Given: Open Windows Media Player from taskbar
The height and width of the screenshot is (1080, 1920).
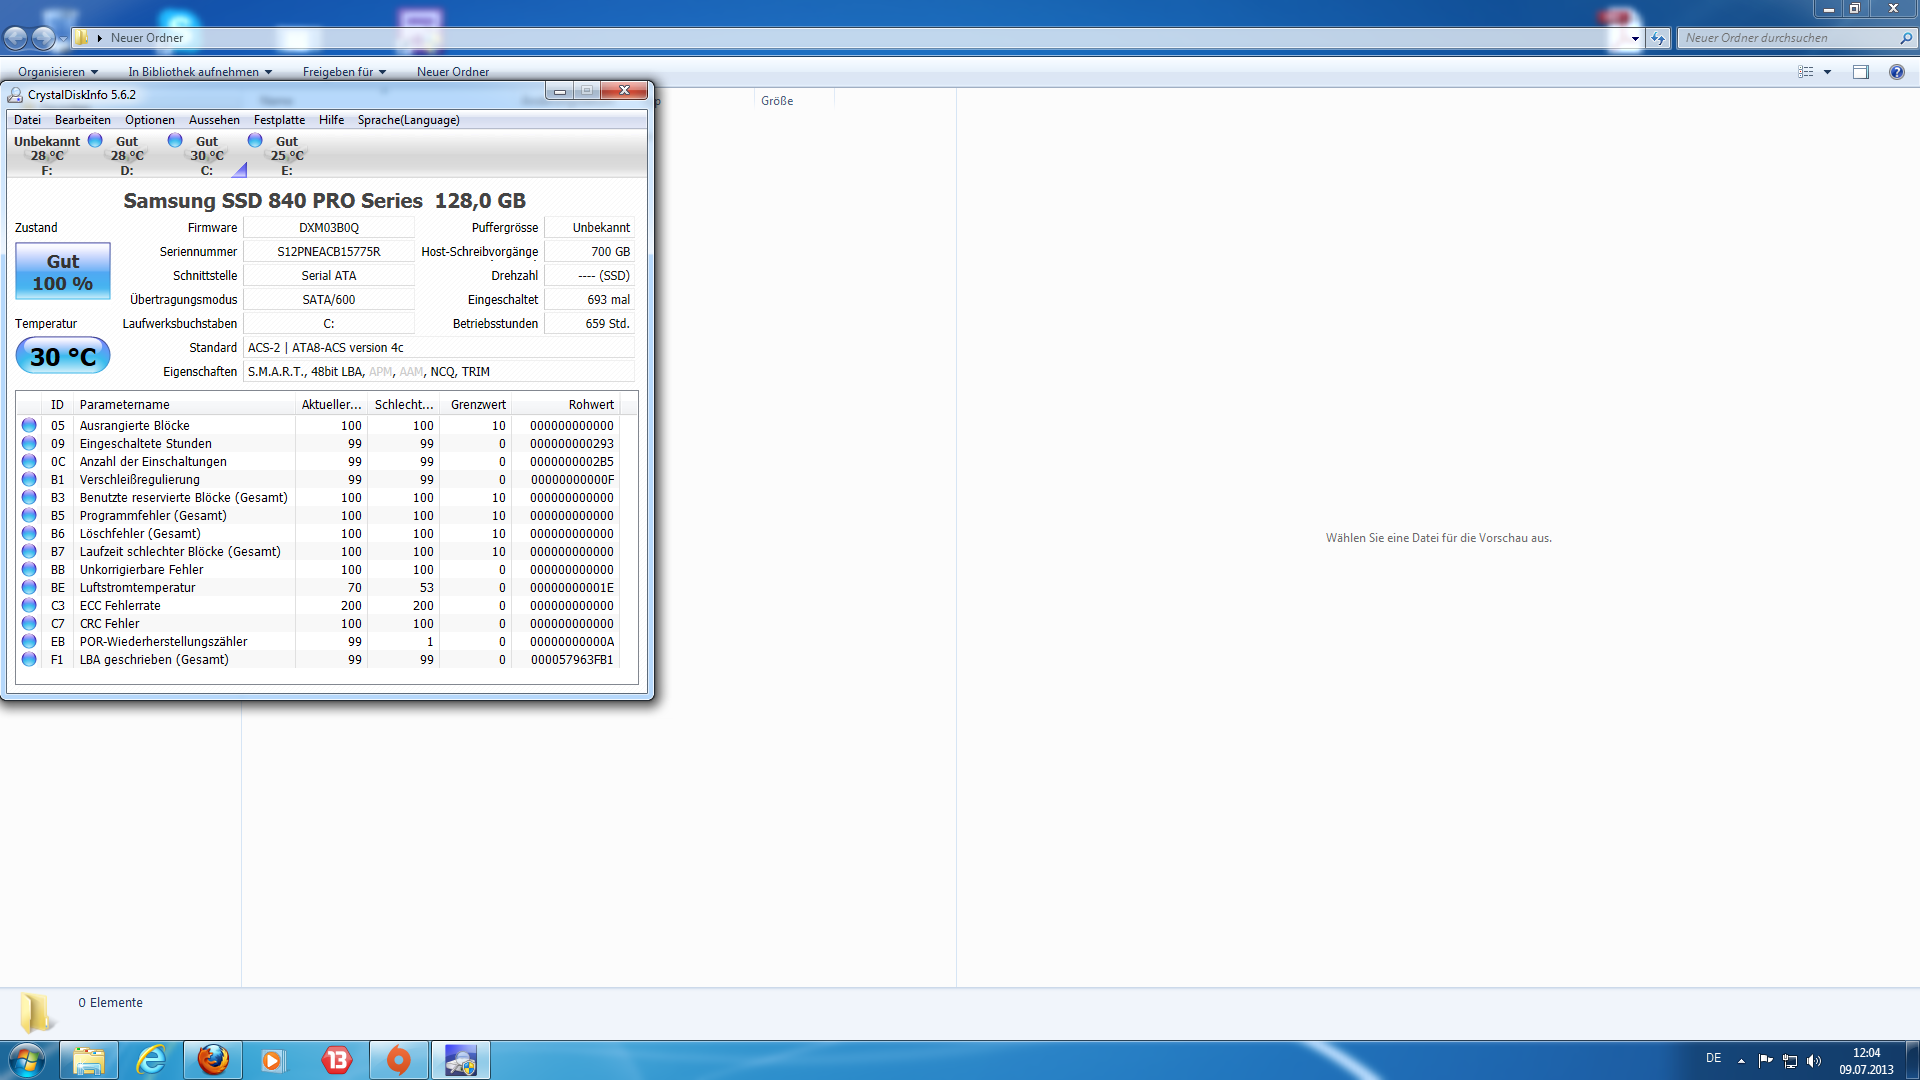Looking at the screenshot, I should (273, 1060).
